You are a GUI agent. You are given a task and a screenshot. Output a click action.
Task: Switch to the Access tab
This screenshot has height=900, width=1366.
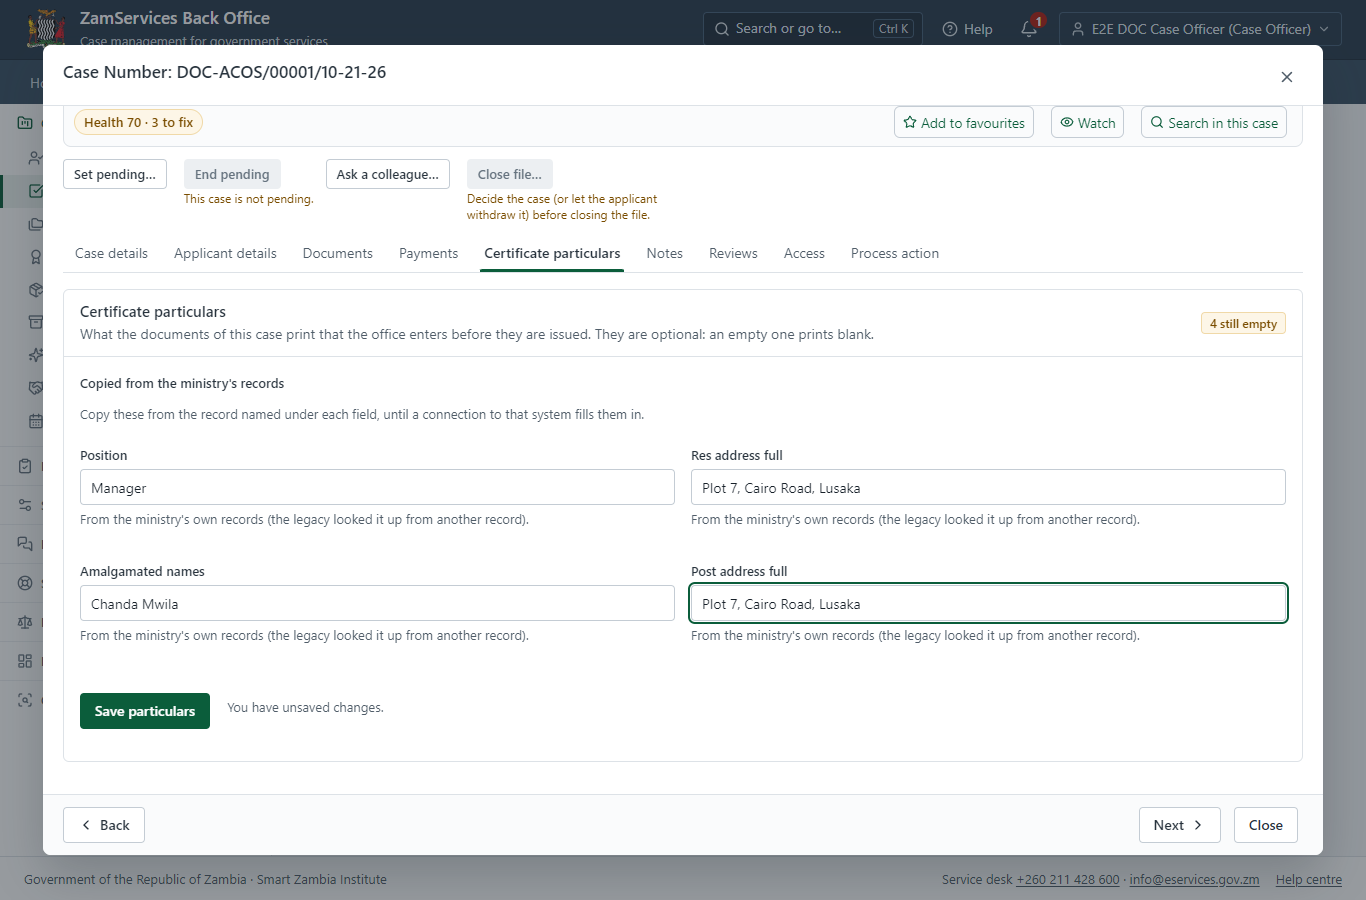click(x=804, y=253)
